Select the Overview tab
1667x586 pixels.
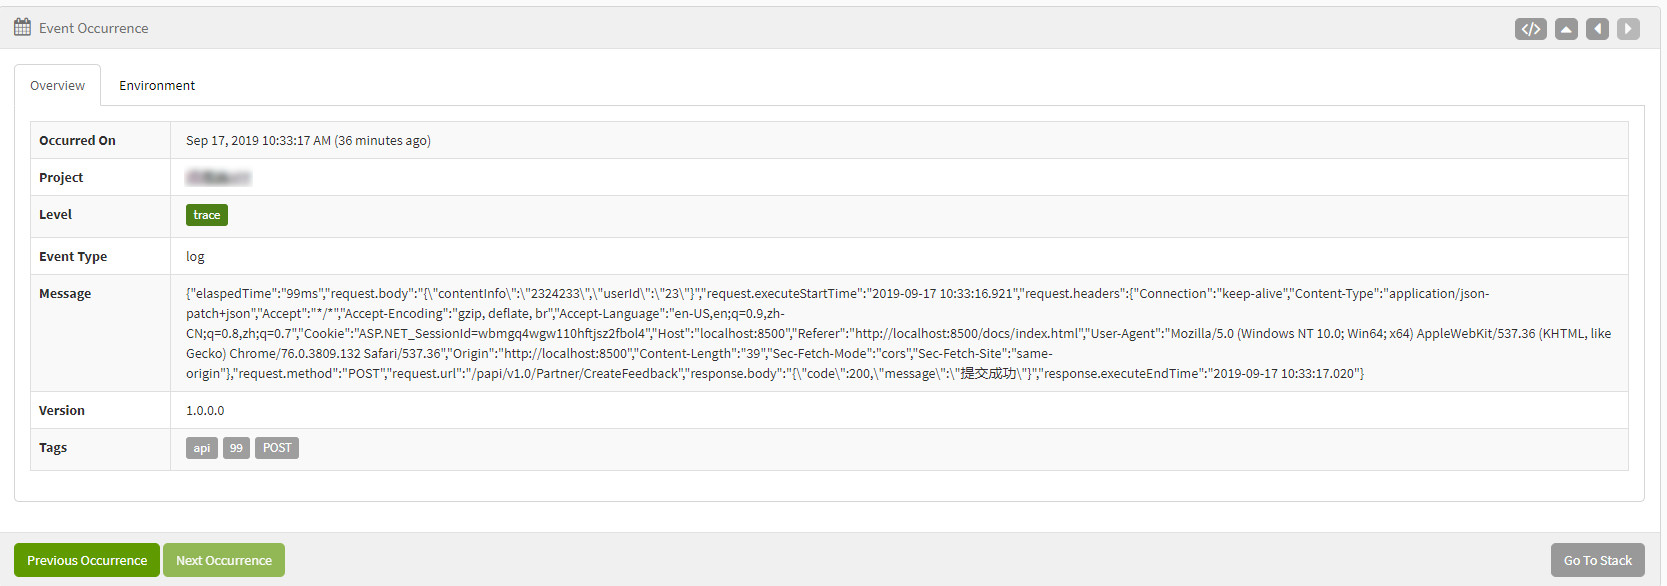coord(57,86)
